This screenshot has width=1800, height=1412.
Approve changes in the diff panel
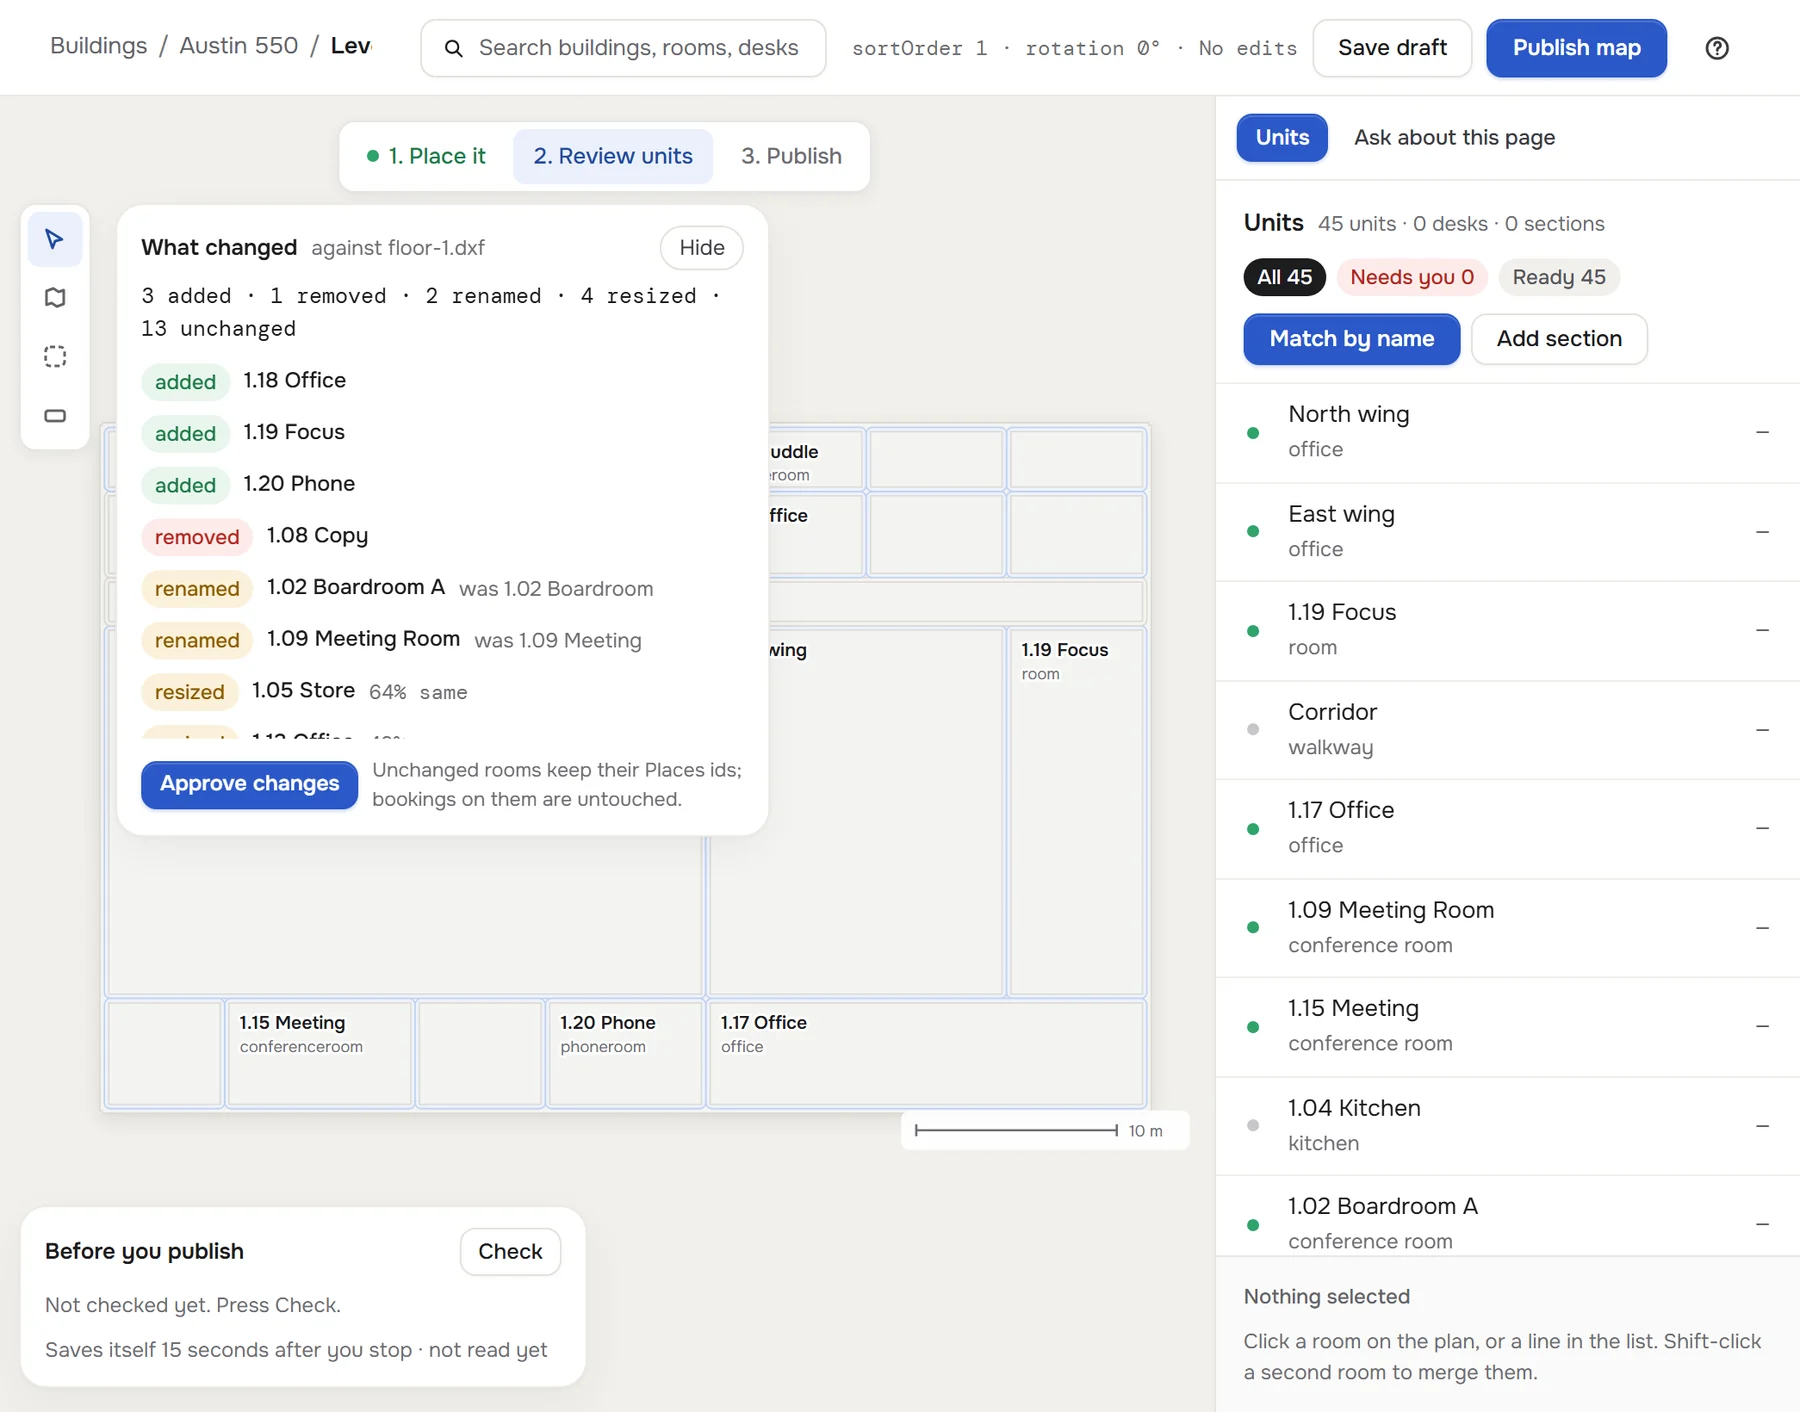pos(249,784)
